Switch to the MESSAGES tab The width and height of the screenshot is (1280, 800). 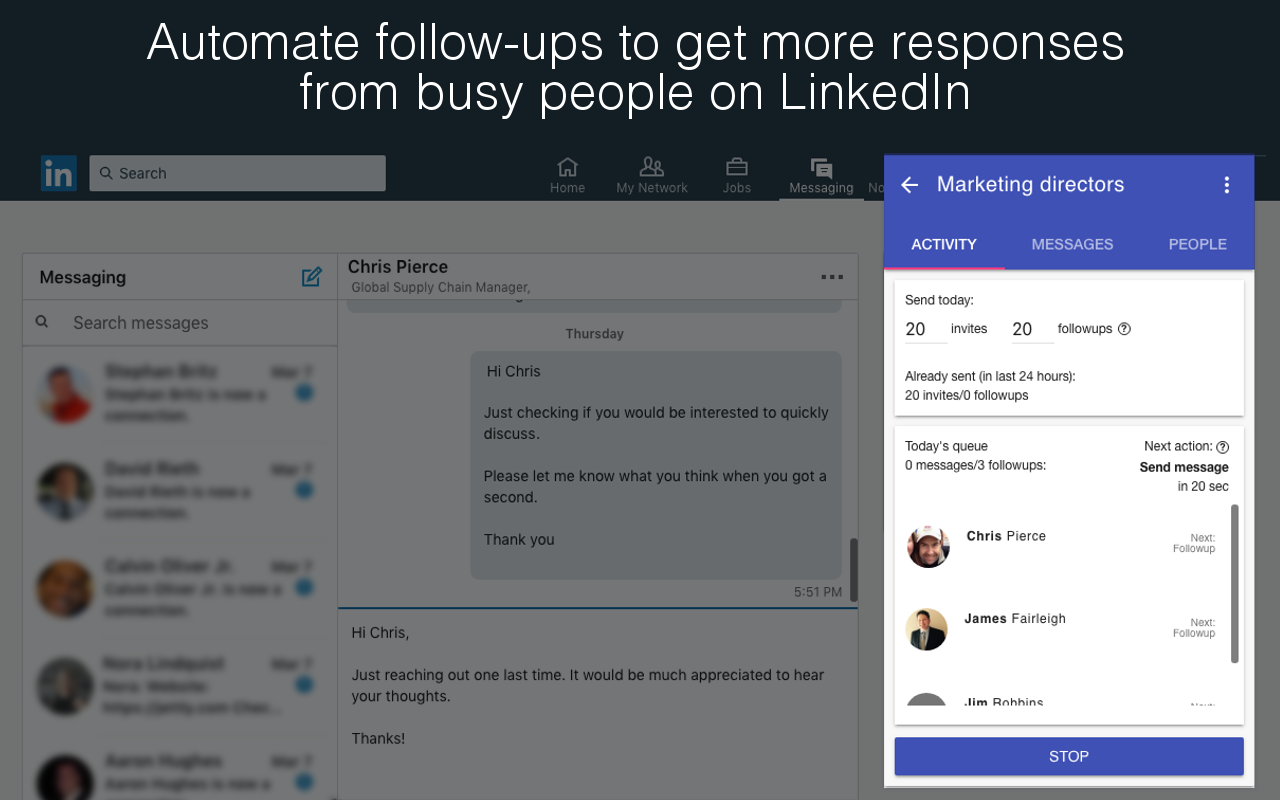[1072, 244]
